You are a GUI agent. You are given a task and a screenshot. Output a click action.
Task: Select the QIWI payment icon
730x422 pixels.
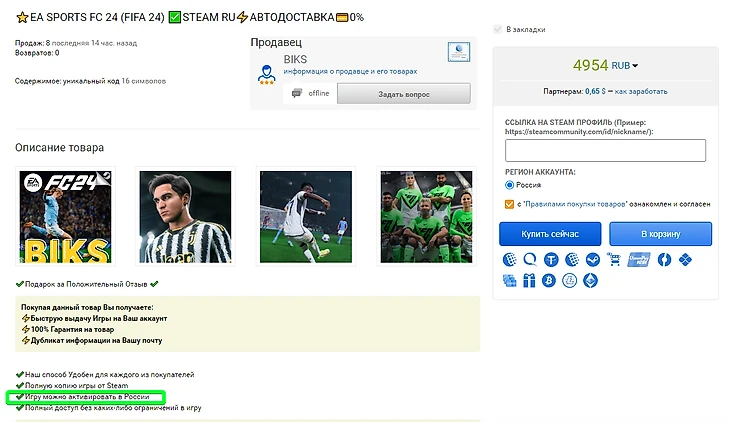pos(529,259)
